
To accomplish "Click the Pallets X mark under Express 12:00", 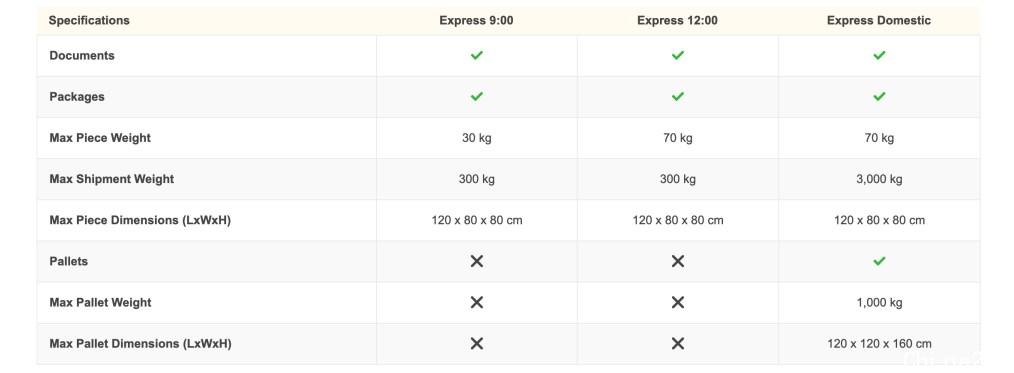I will pyautogui.click(x=678, y=261).
